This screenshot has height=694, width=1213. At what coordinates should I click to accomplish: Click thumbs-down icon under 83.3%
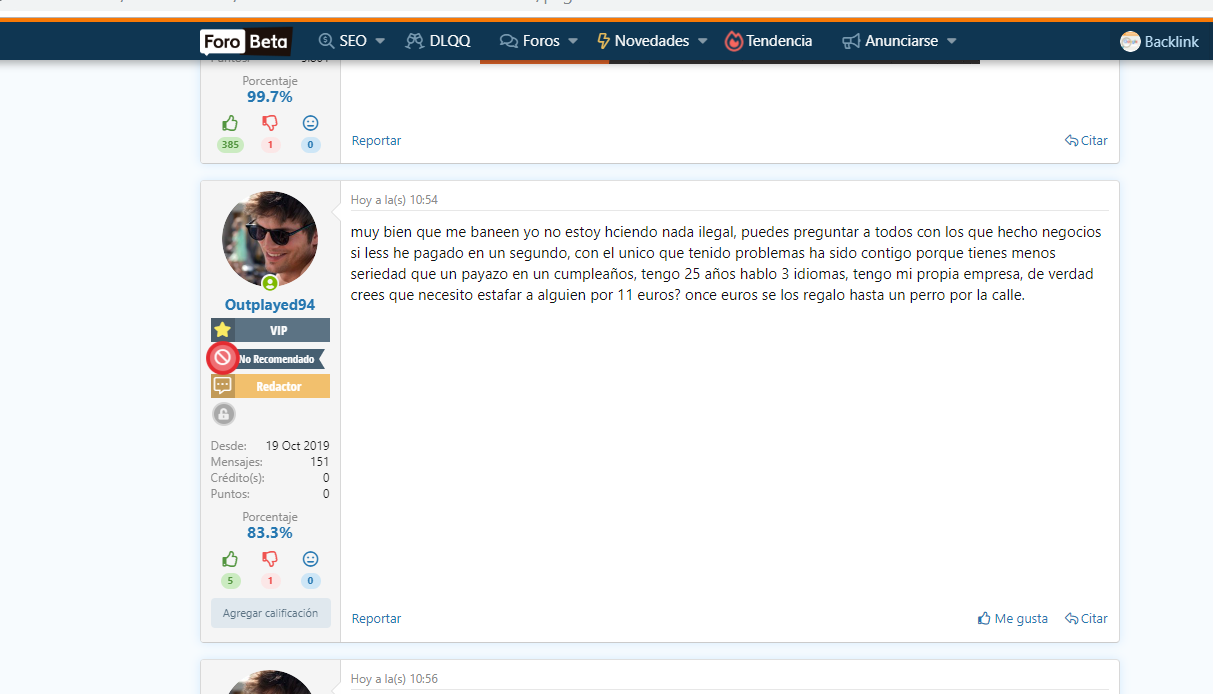tap(270, 559)
